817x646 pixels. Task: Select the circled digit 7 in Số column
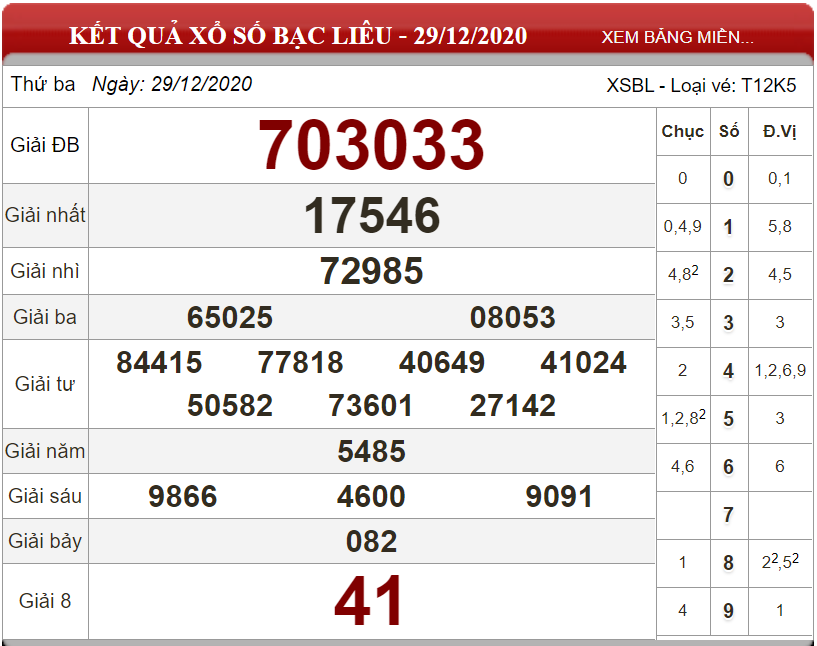pyautogui.click(x=728, y=515)
